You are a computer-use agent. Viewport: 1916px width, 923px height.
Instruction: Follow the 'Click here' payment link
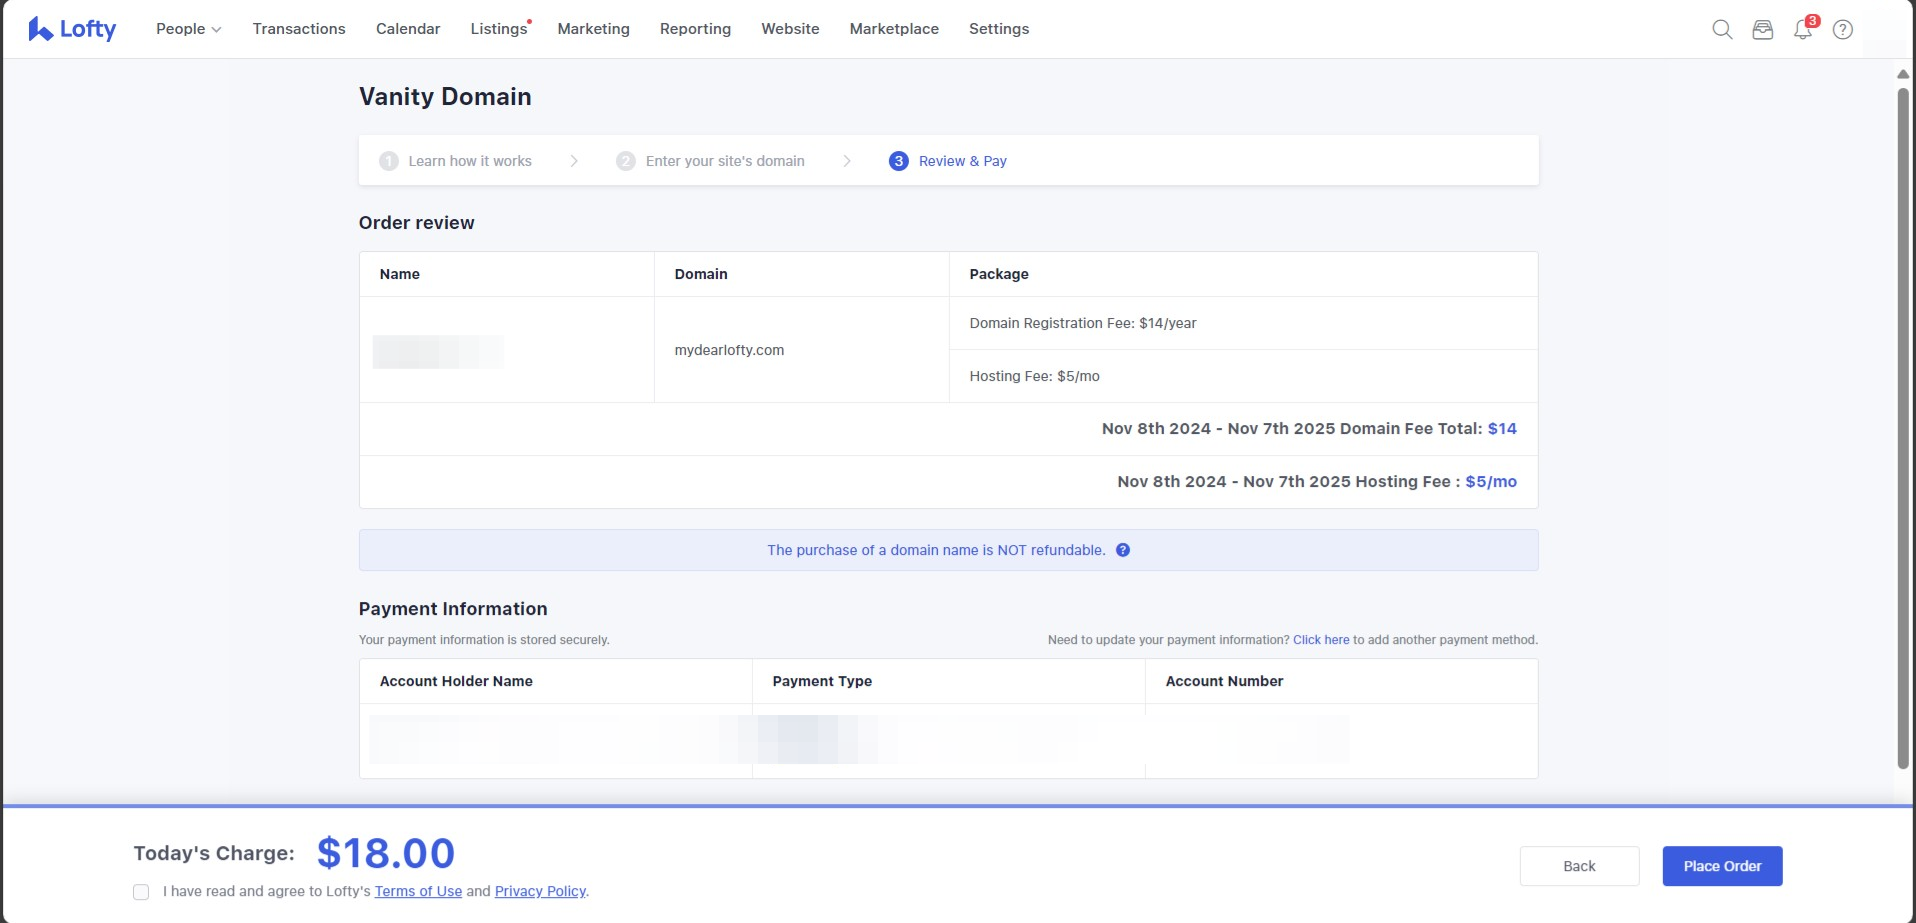click(x=1320, y=640)
